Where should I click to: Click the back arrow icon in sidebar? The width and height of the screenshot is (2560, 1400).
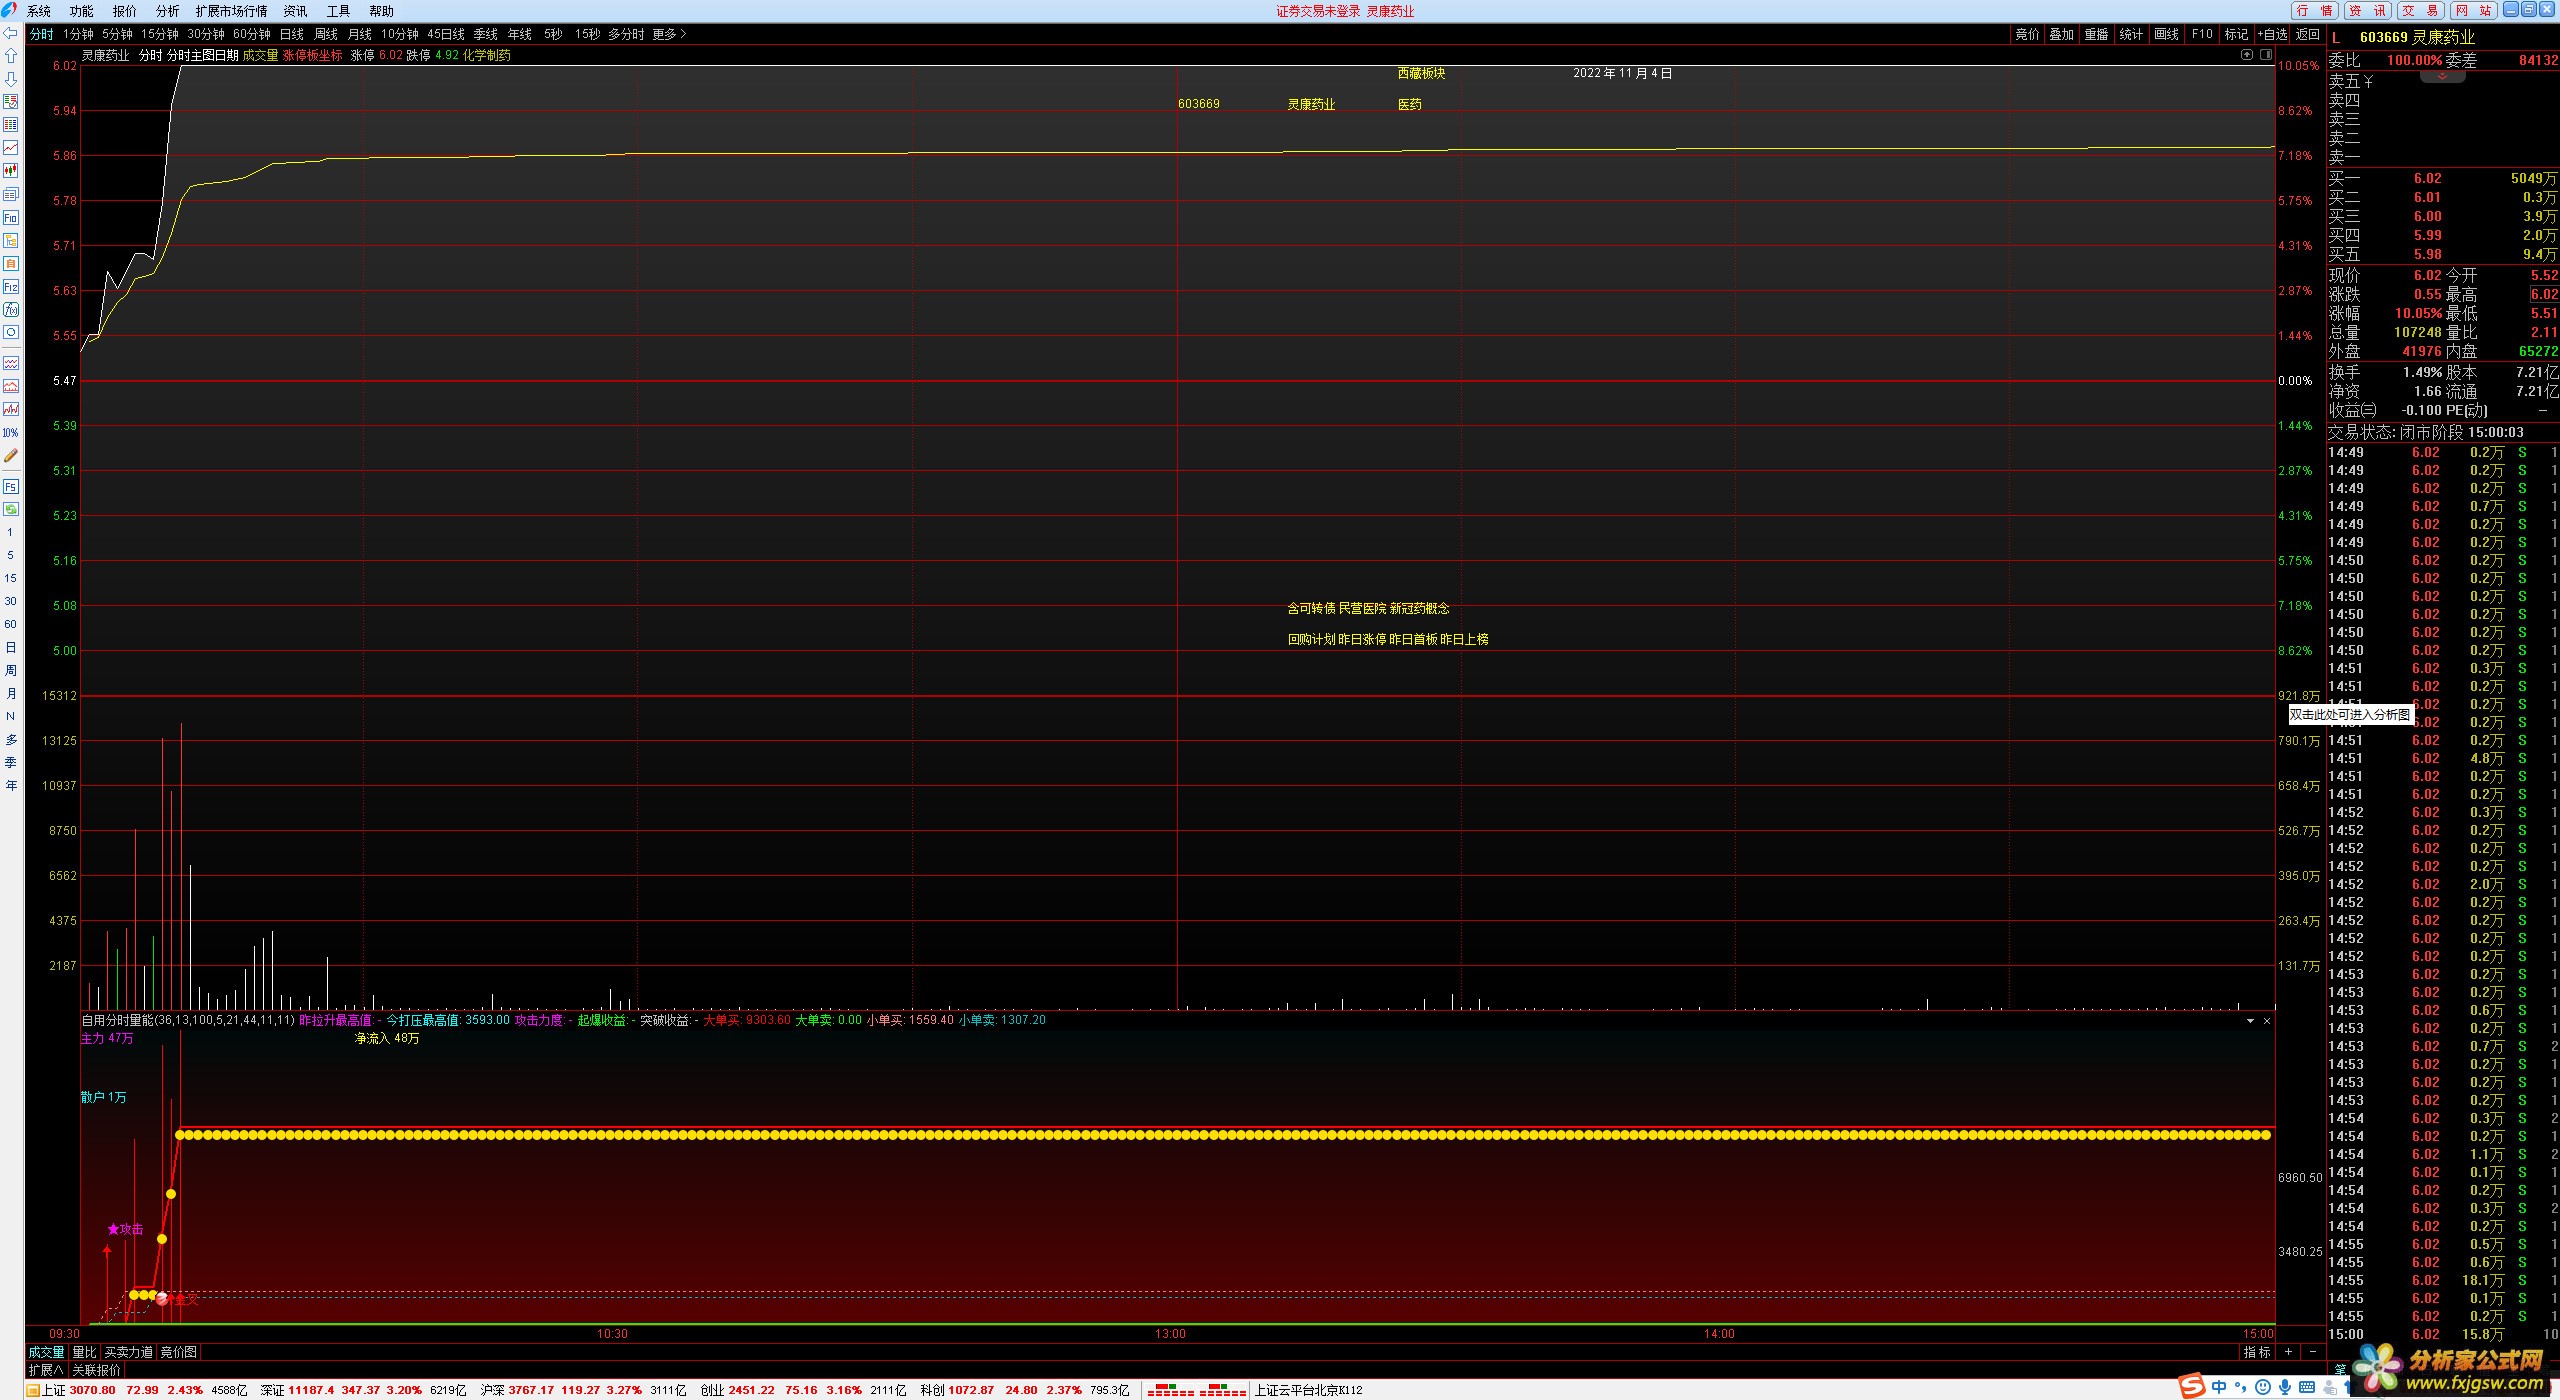click(11, 33)
